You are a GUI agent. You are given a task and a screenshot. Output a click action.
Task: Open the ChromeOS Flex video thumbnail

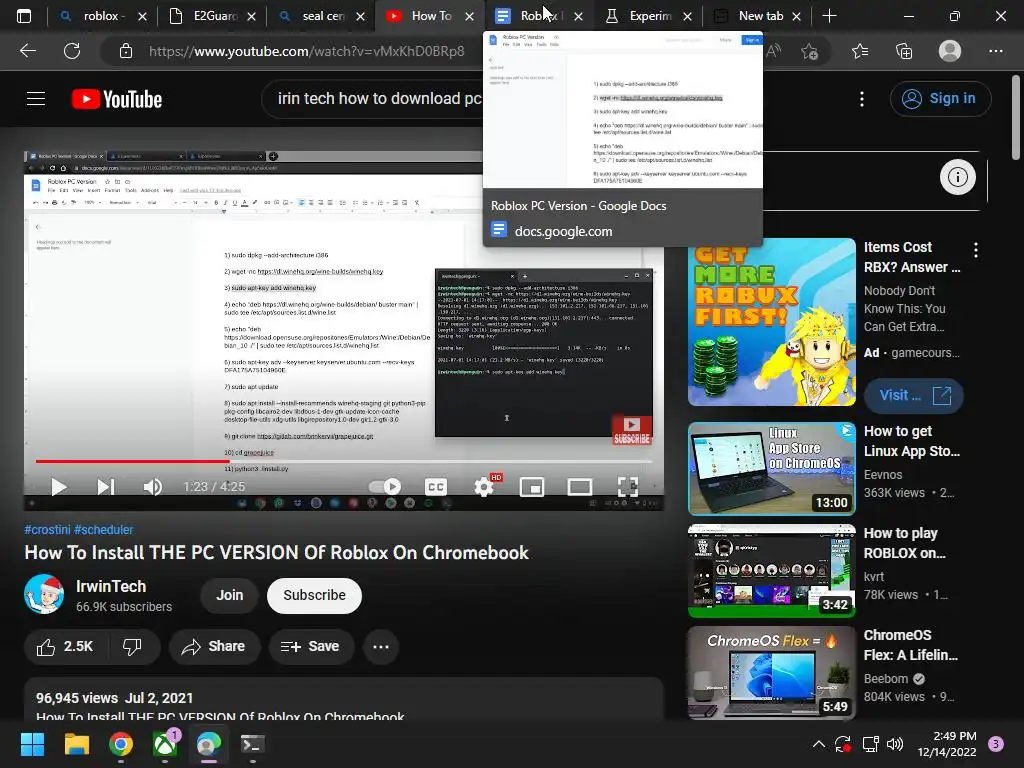[771, 673]
